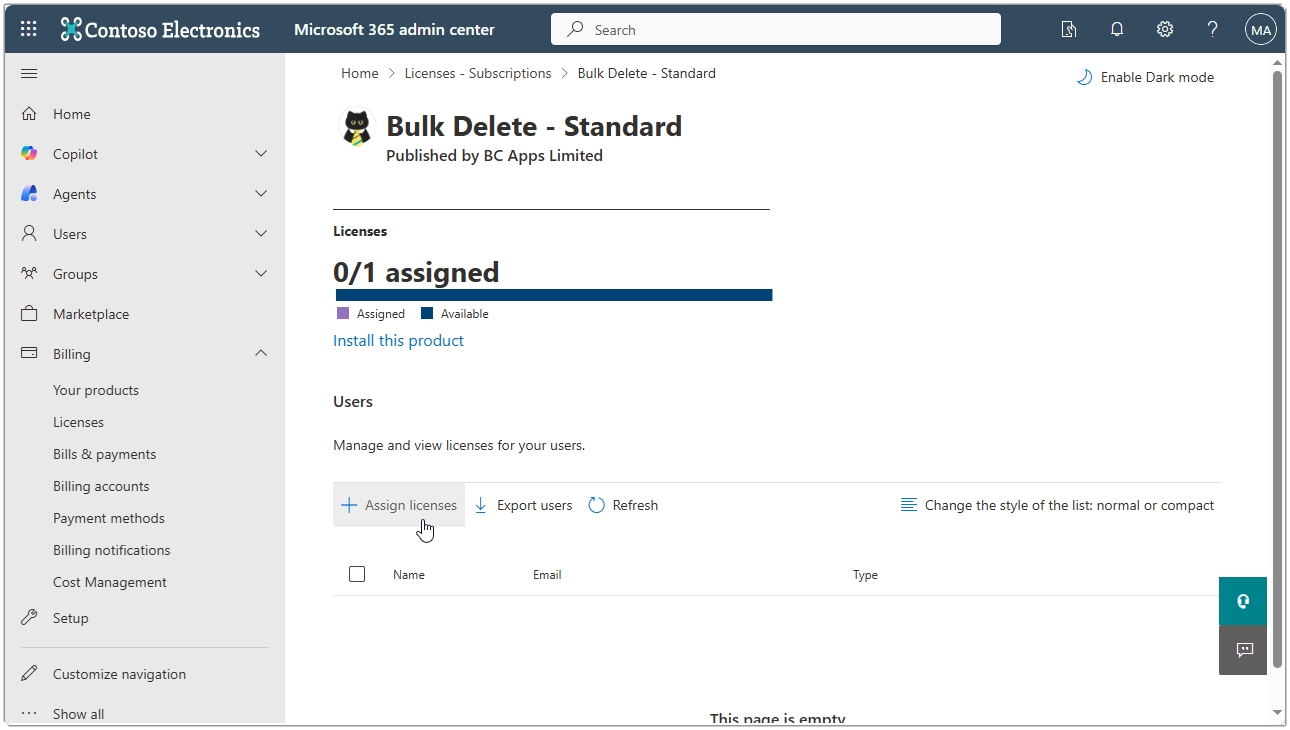This screenshot has height=730, width=1290.
Task: Expand the Users section in the sidebar
Action: (260, 233)
